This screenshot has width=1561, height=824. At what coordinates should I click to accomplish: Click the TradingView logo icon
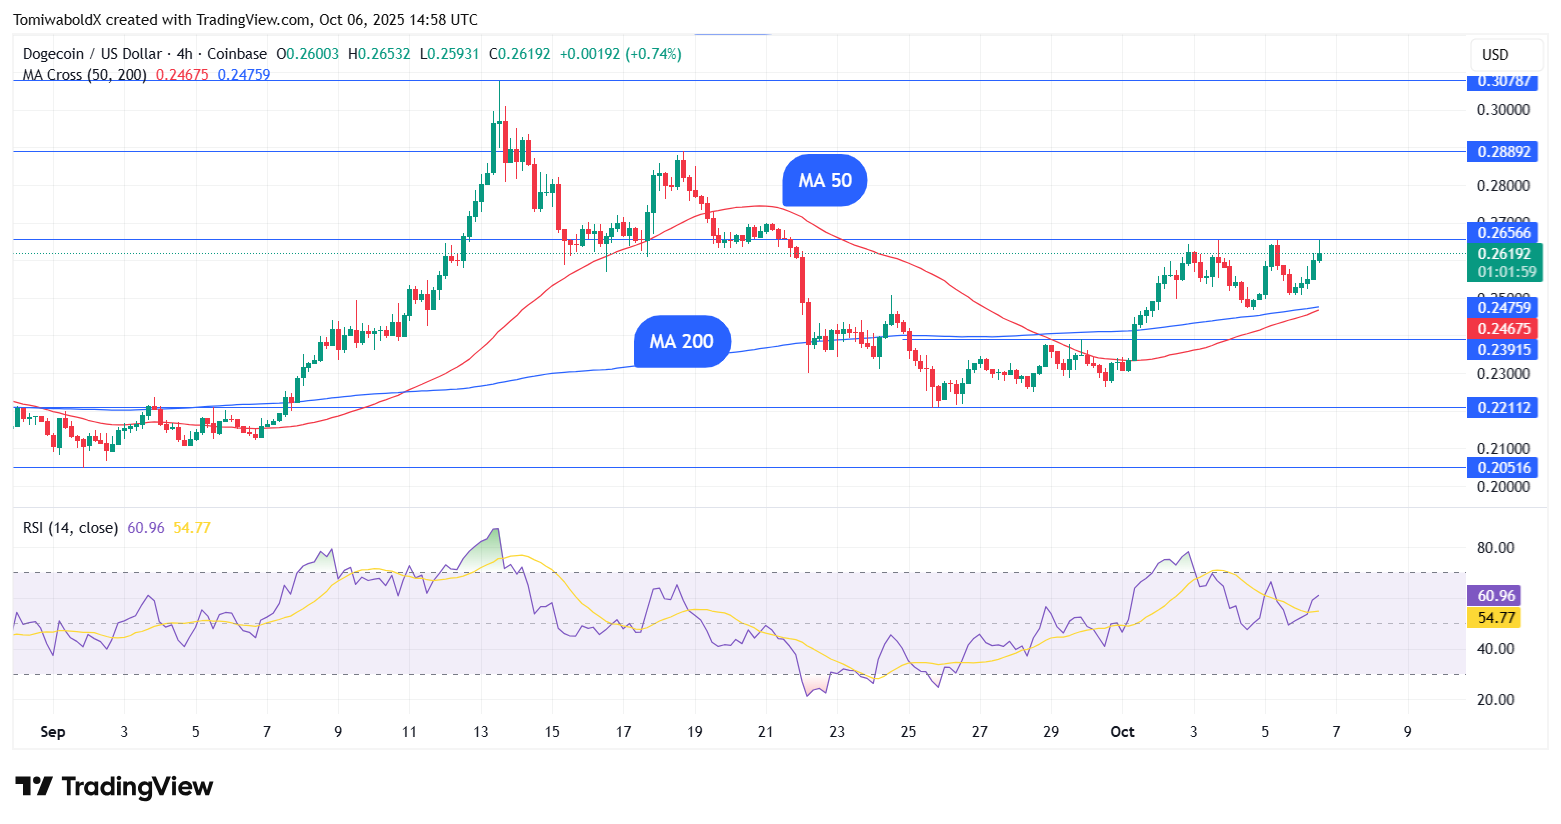(x=34, y=787)
